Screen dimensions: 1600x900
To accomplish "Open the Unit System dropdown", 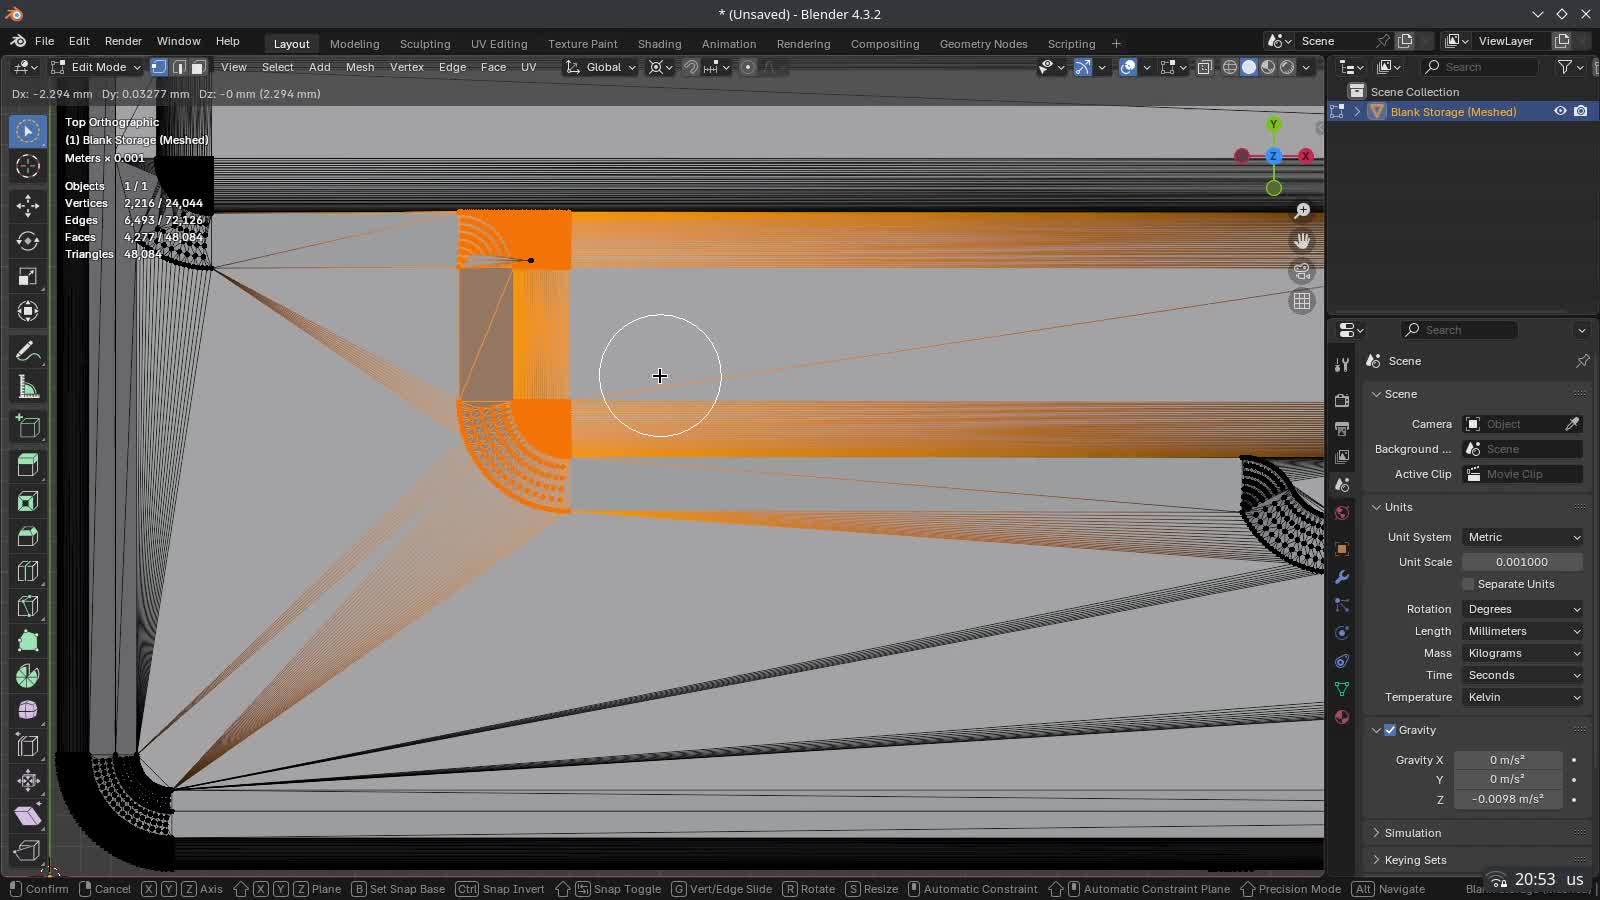I will click(x=1522, y=537).
